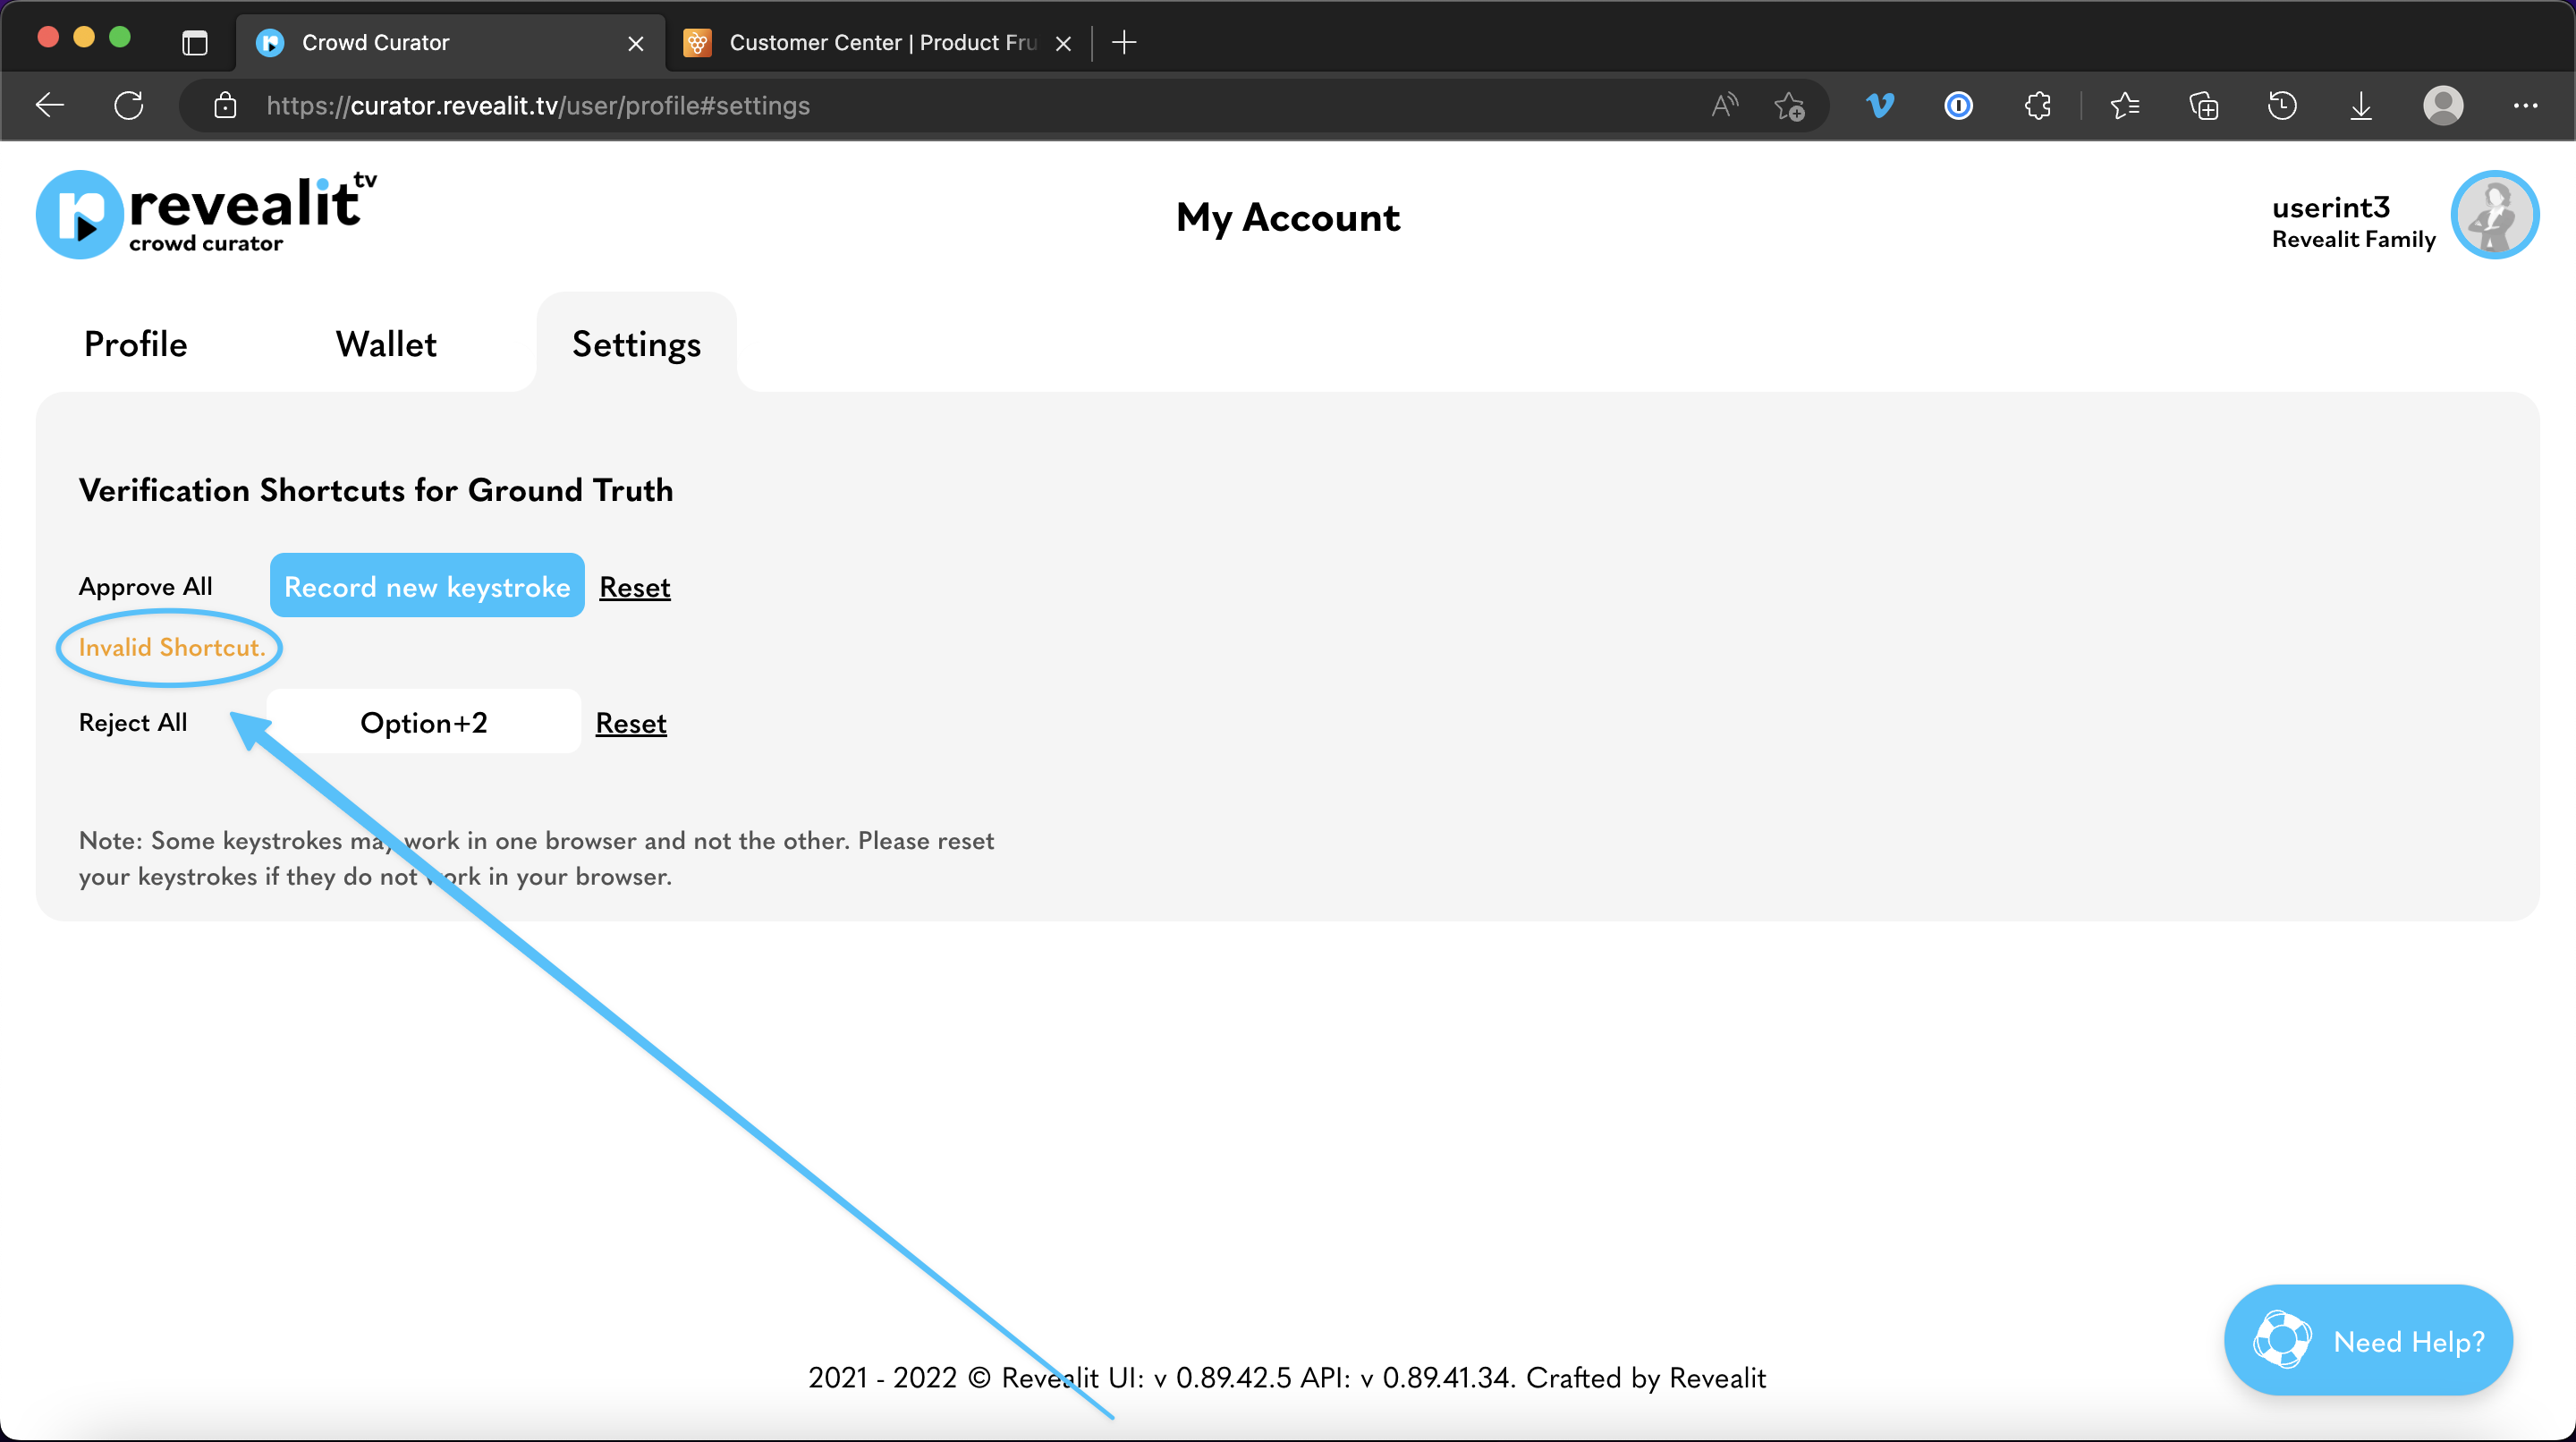The height and width of the screenshot is (1442, 2576).
Task: Open the Collections icon in toolbar
Action: click(x=2203, y=105)
